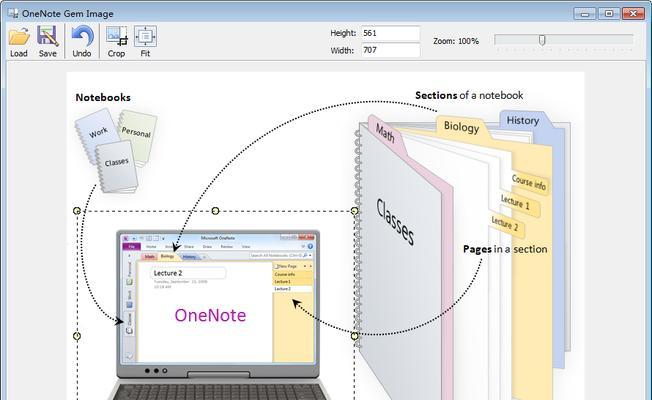Save the image with Save icon

point(47,36)
